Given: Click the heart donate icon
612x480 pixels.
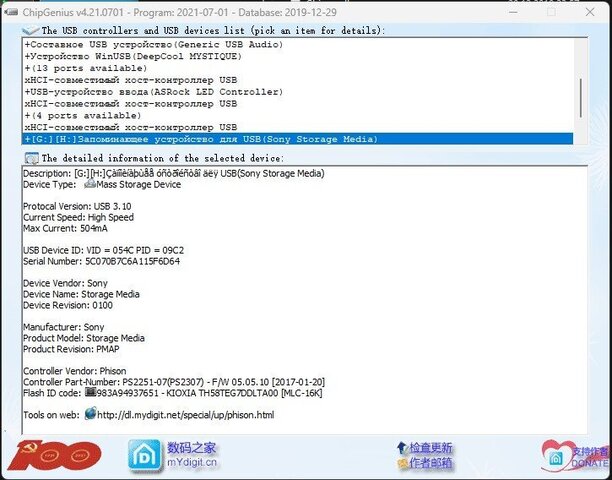Looking at the screenshot, I should click(x=552, y=456).
